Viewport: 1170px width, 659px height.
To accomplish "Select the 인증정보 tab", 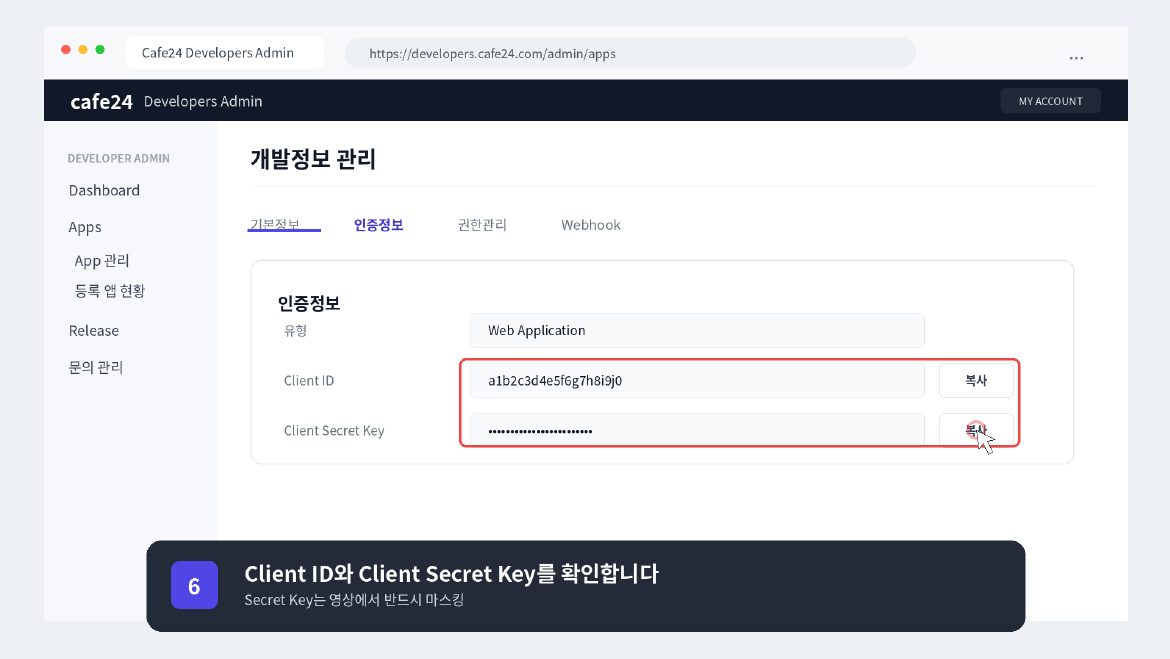I will pyautogui.click(x=378, y=225).
